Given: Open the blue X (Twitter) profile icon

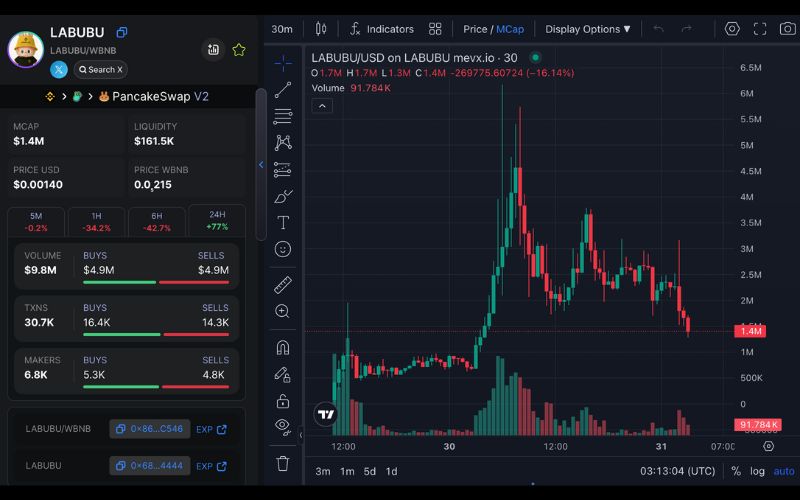Looking at the screenshot, I should click(59, 69).
